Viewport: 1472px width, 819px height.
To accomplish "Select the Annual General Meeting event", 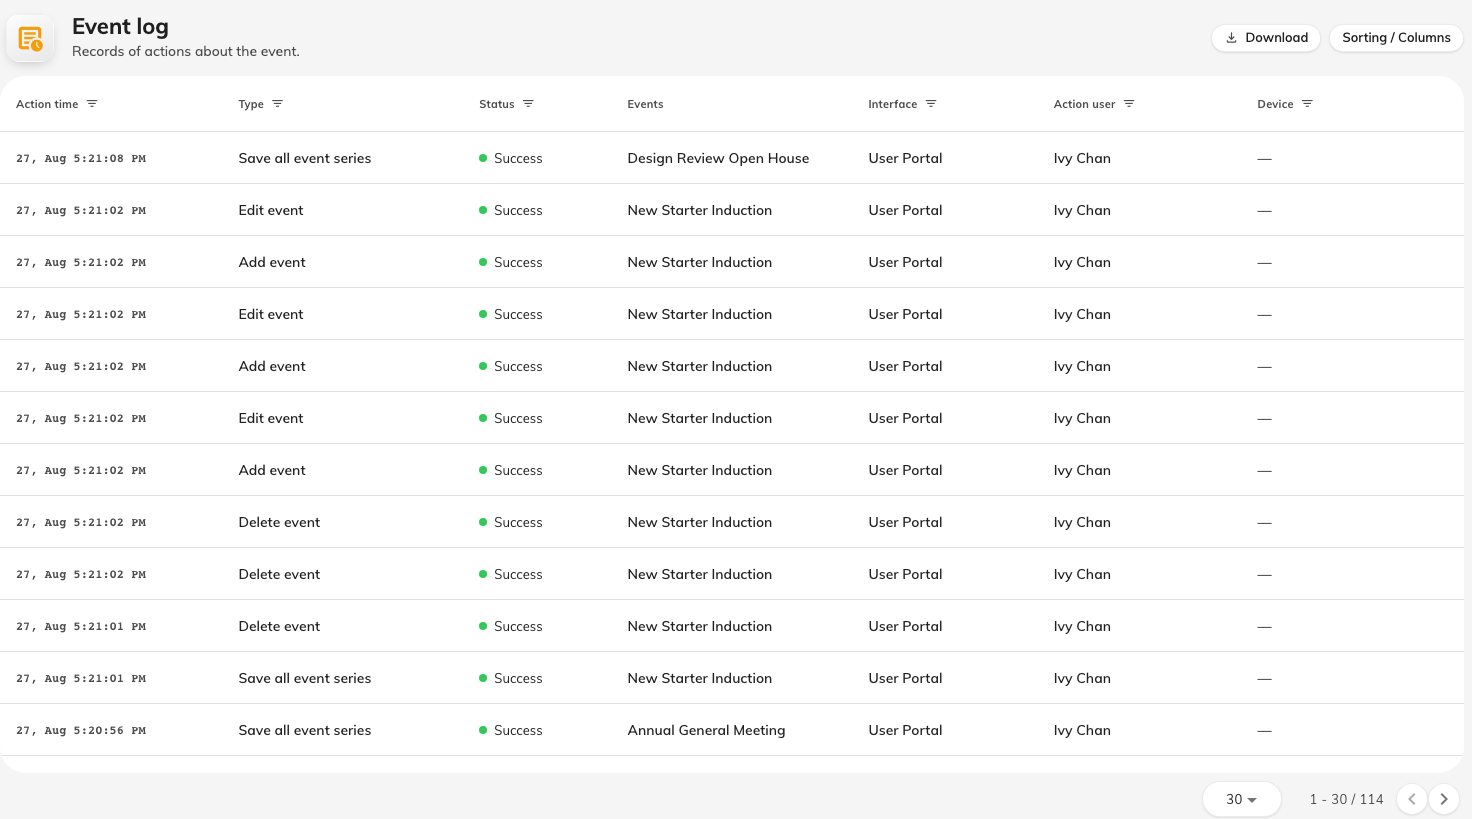I will pyautogui.click(x=706, y=730).
